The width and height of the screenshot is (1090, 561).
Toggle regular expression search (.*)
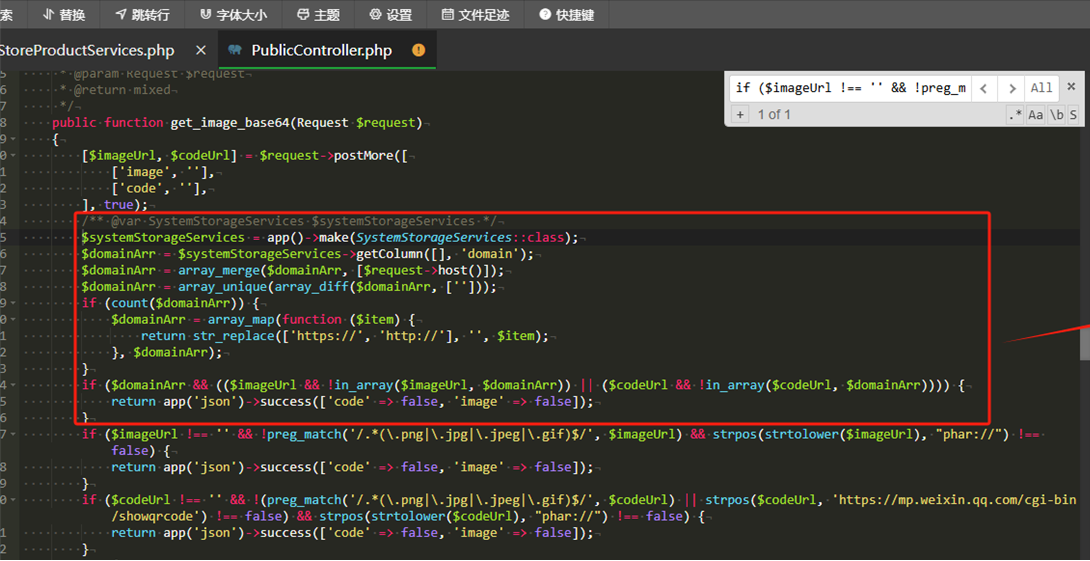tap(1015, 115)
